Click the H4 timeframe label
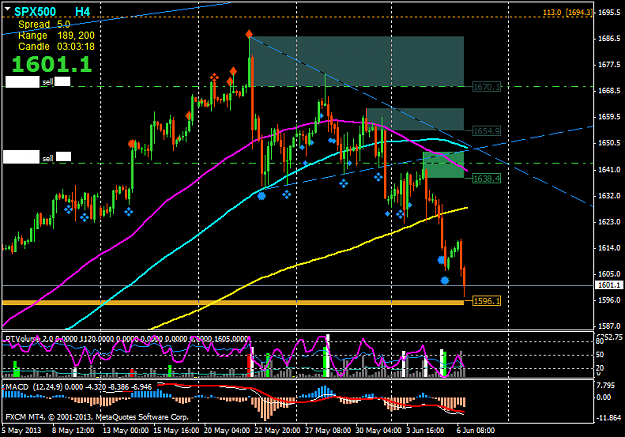This screenshot has width=625, height=437. [x=83, y=12]
